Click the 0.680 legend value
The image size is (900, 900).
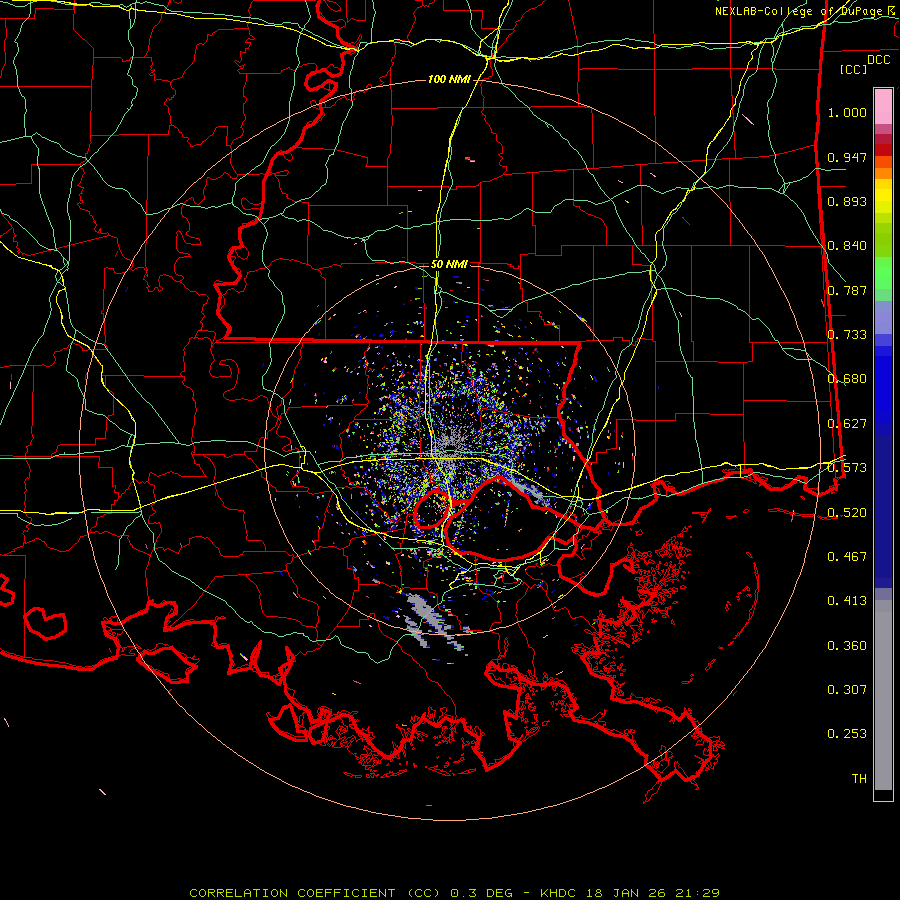coord(847,379)
